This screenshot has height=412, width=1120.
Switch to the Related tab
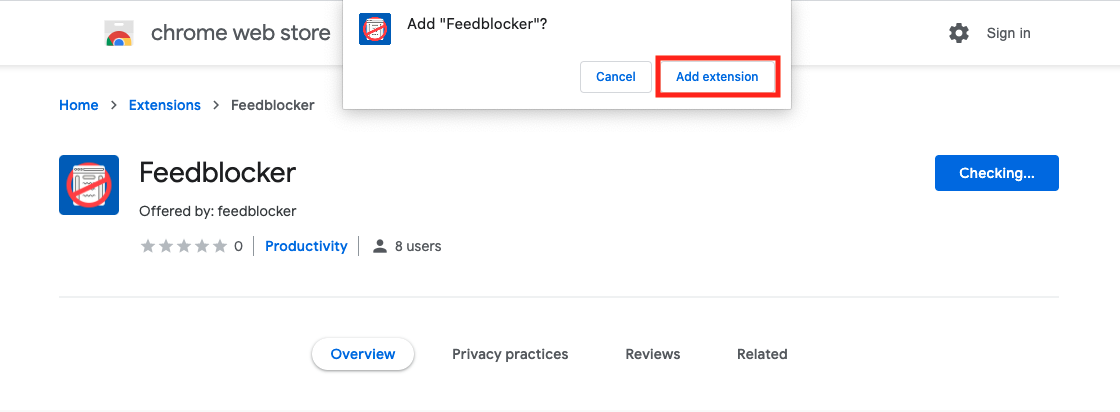point(762,354)
